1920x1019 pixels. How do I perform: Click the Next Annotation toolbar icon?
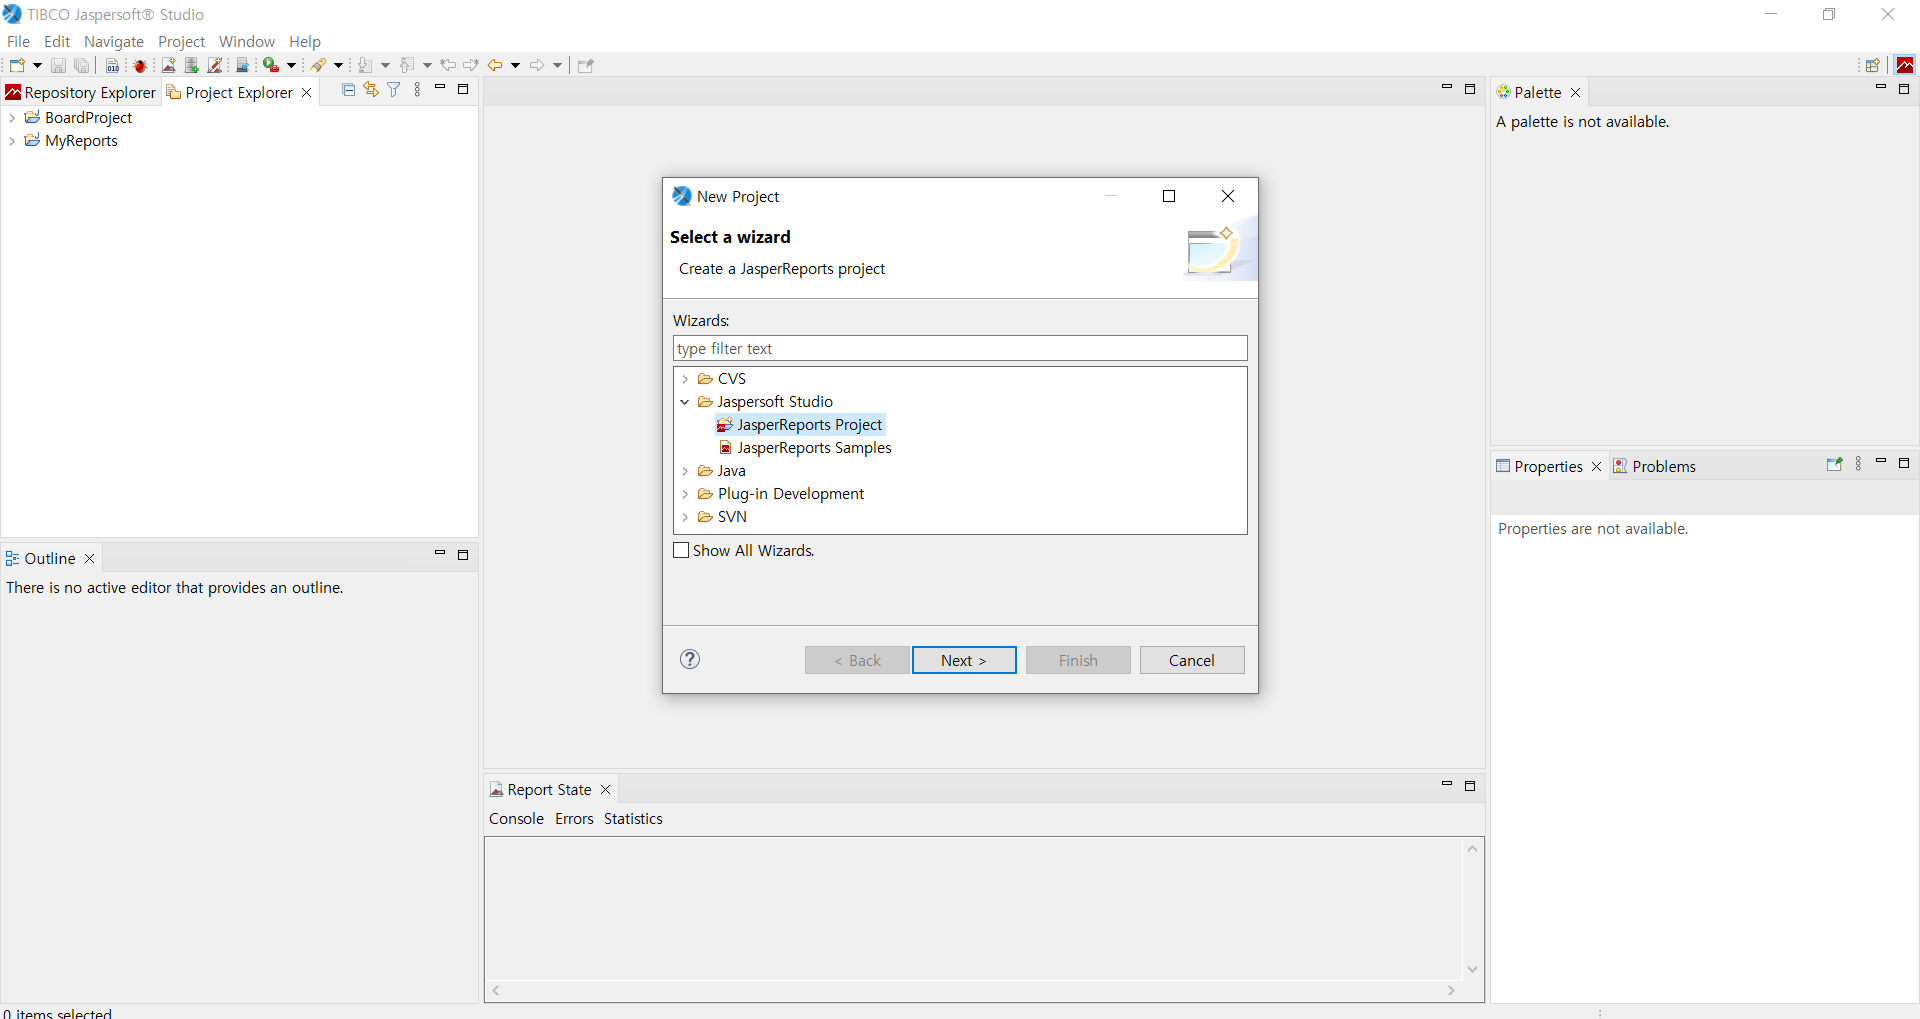[366, 66]
